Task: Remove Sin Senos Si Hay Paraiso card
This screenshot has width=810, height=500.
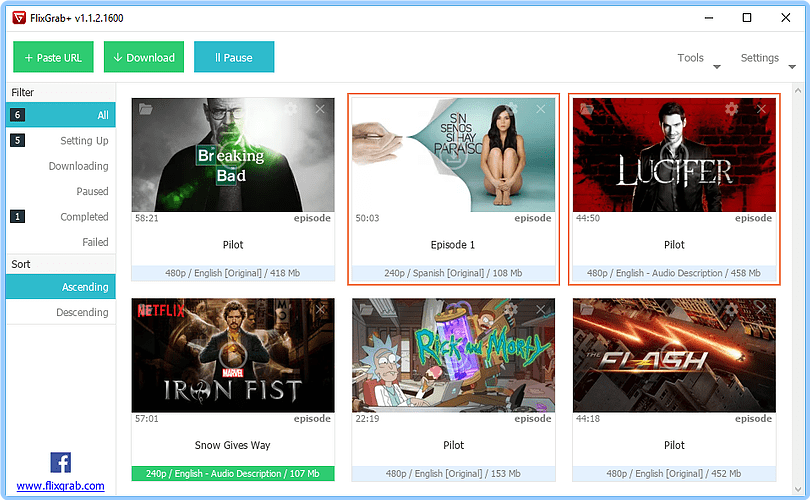Action: click(x=541, y=109)
